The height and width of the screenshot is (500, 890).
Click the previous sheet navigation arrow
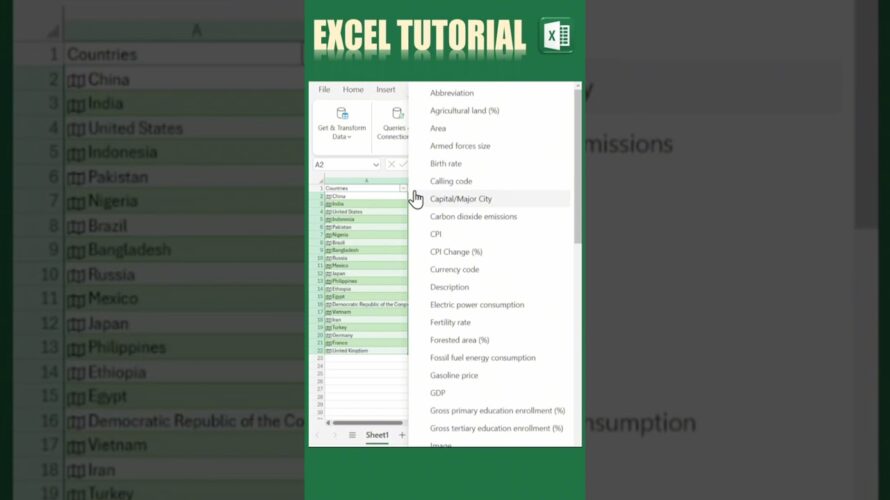coord(317,435)
